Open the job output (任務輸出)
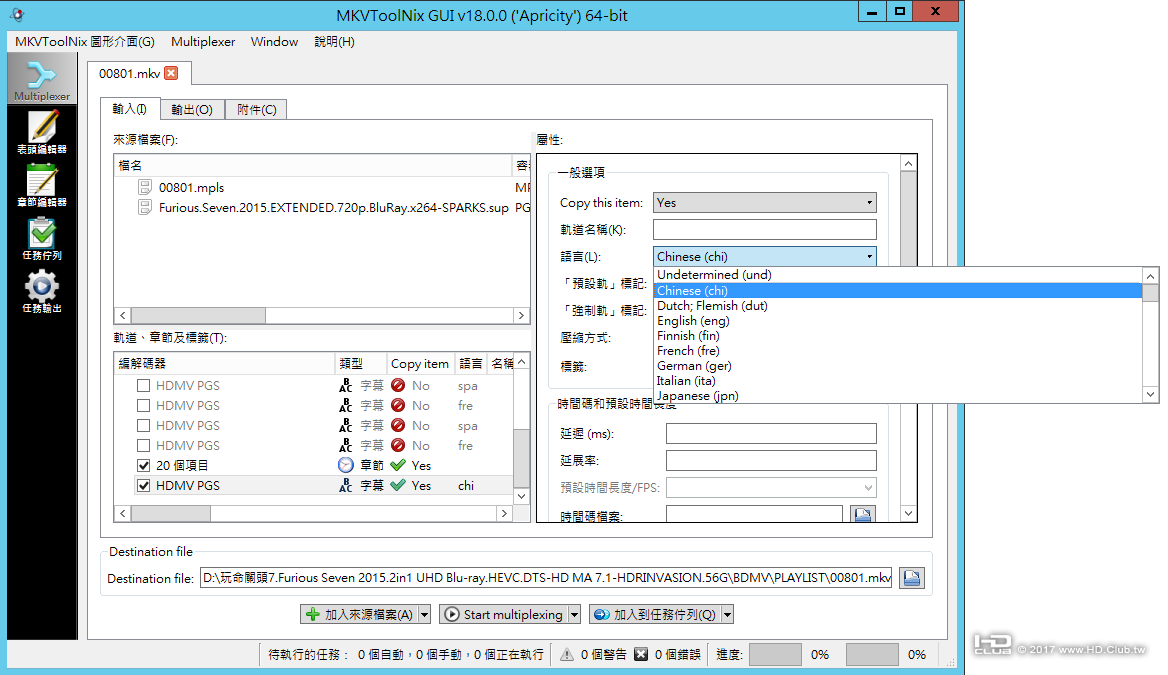This screenshot has height=675, width=1168. (42, 291)
